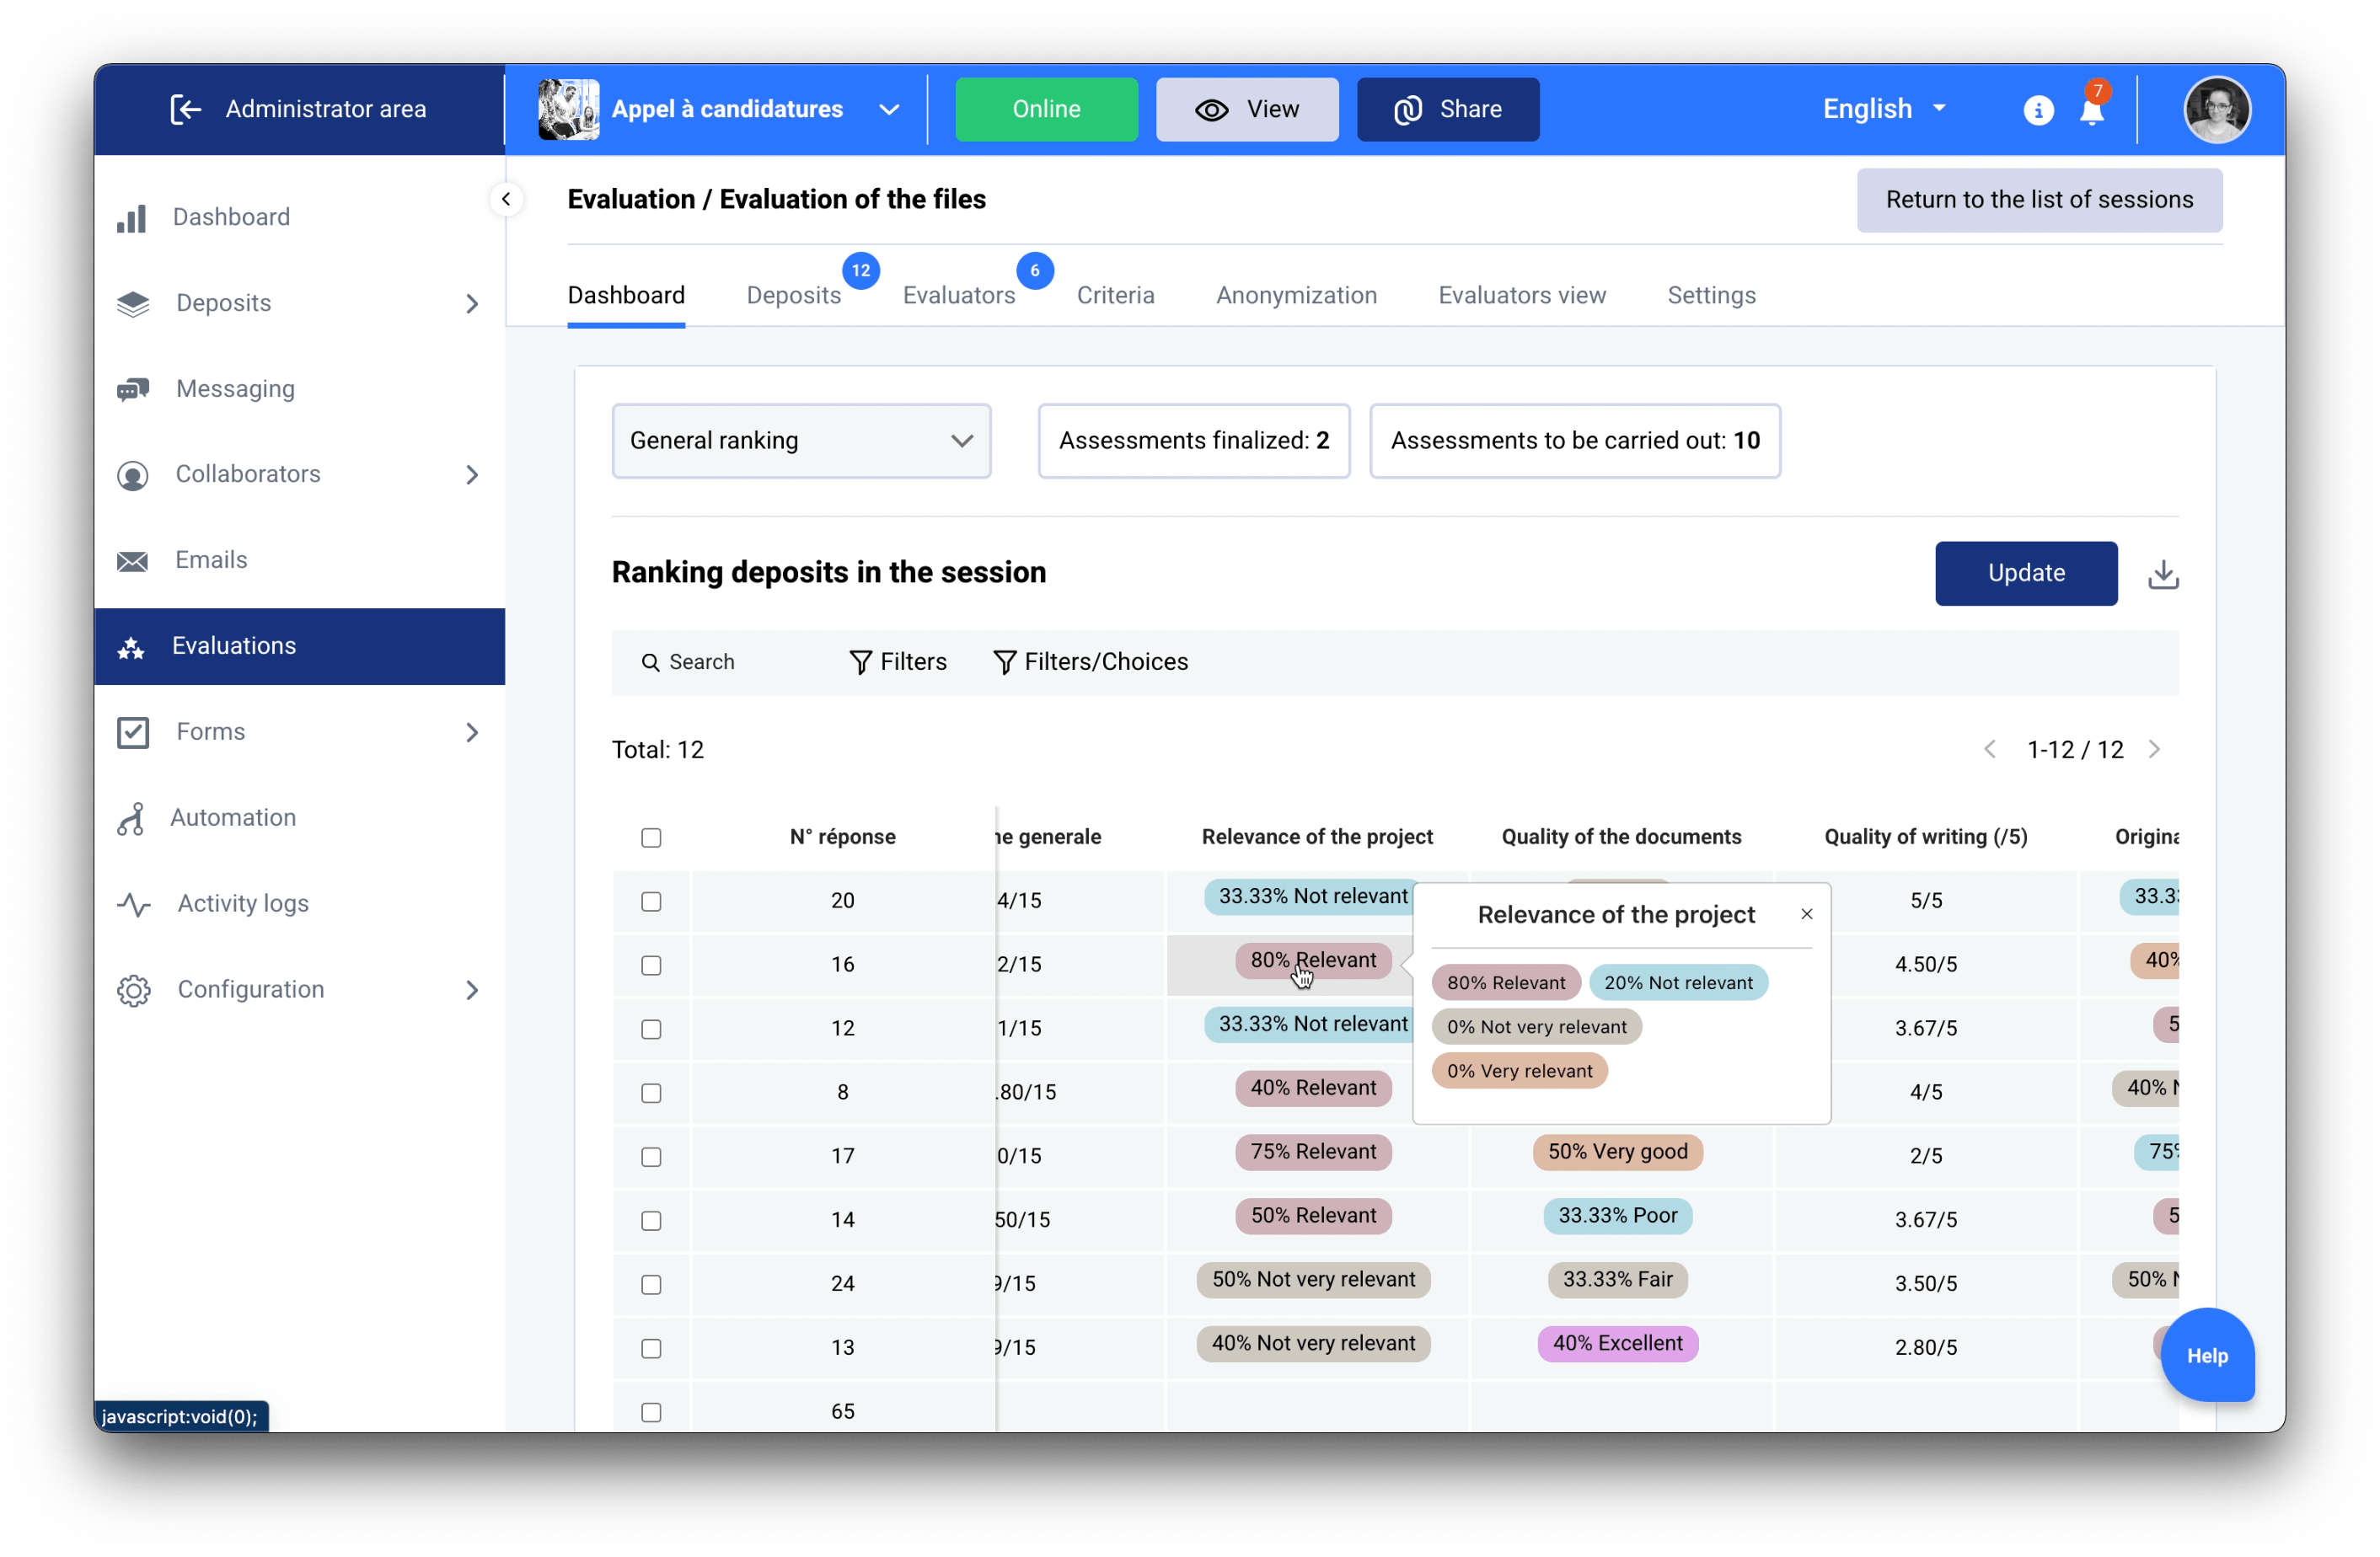The image size is (2380, 1557).
Task: Collapse the sidebar with arrow icon
Action: pos(506,199)
